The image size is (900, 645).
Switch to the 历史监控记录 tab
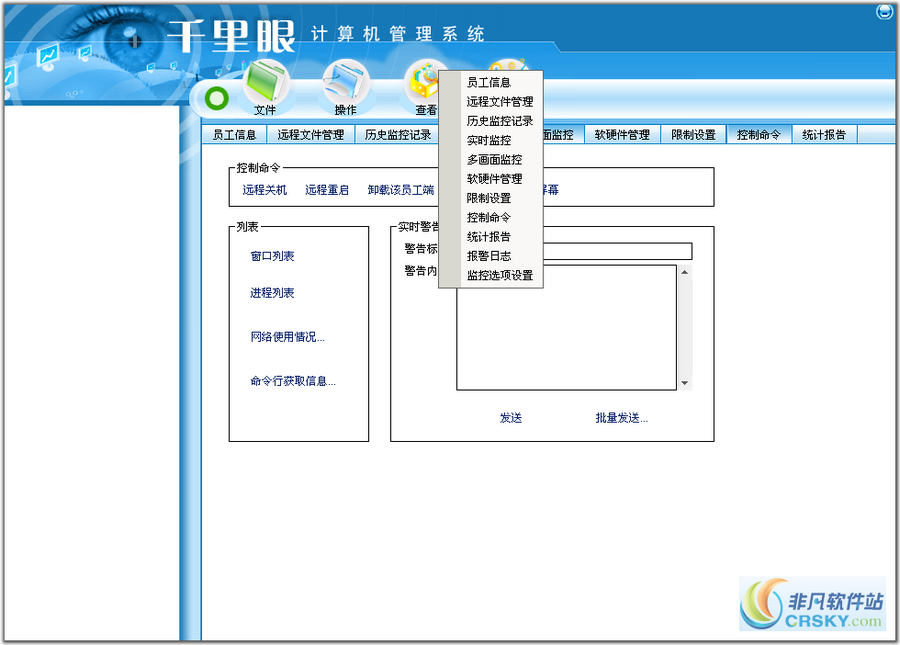click(398, 135)
